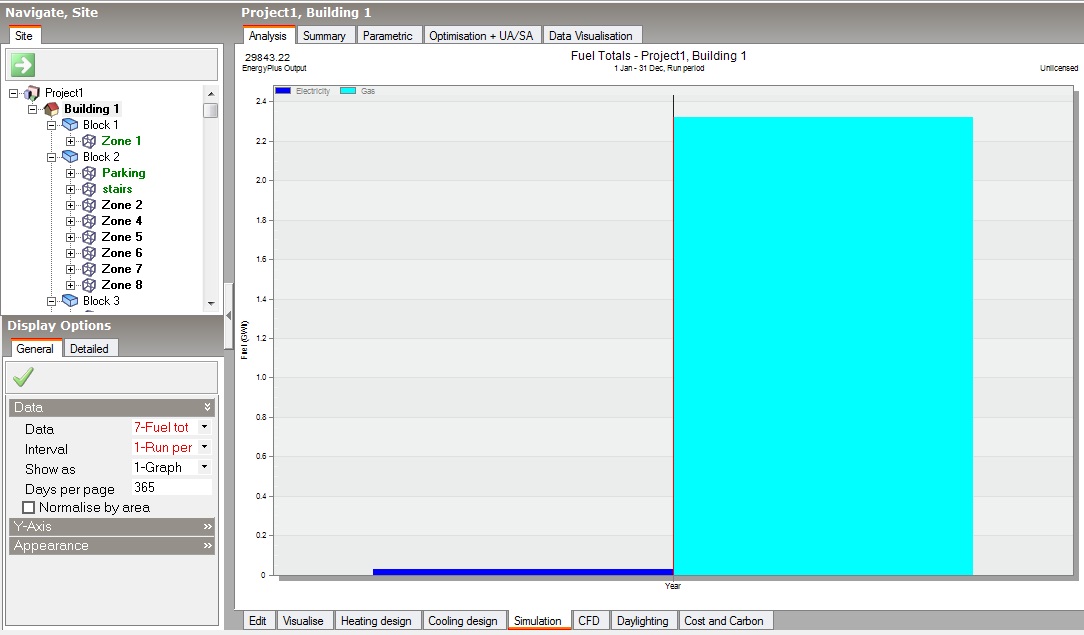Click the Zone 6 zone icon
This screenshot has height=635, width=1084.
tap(89, 253)
